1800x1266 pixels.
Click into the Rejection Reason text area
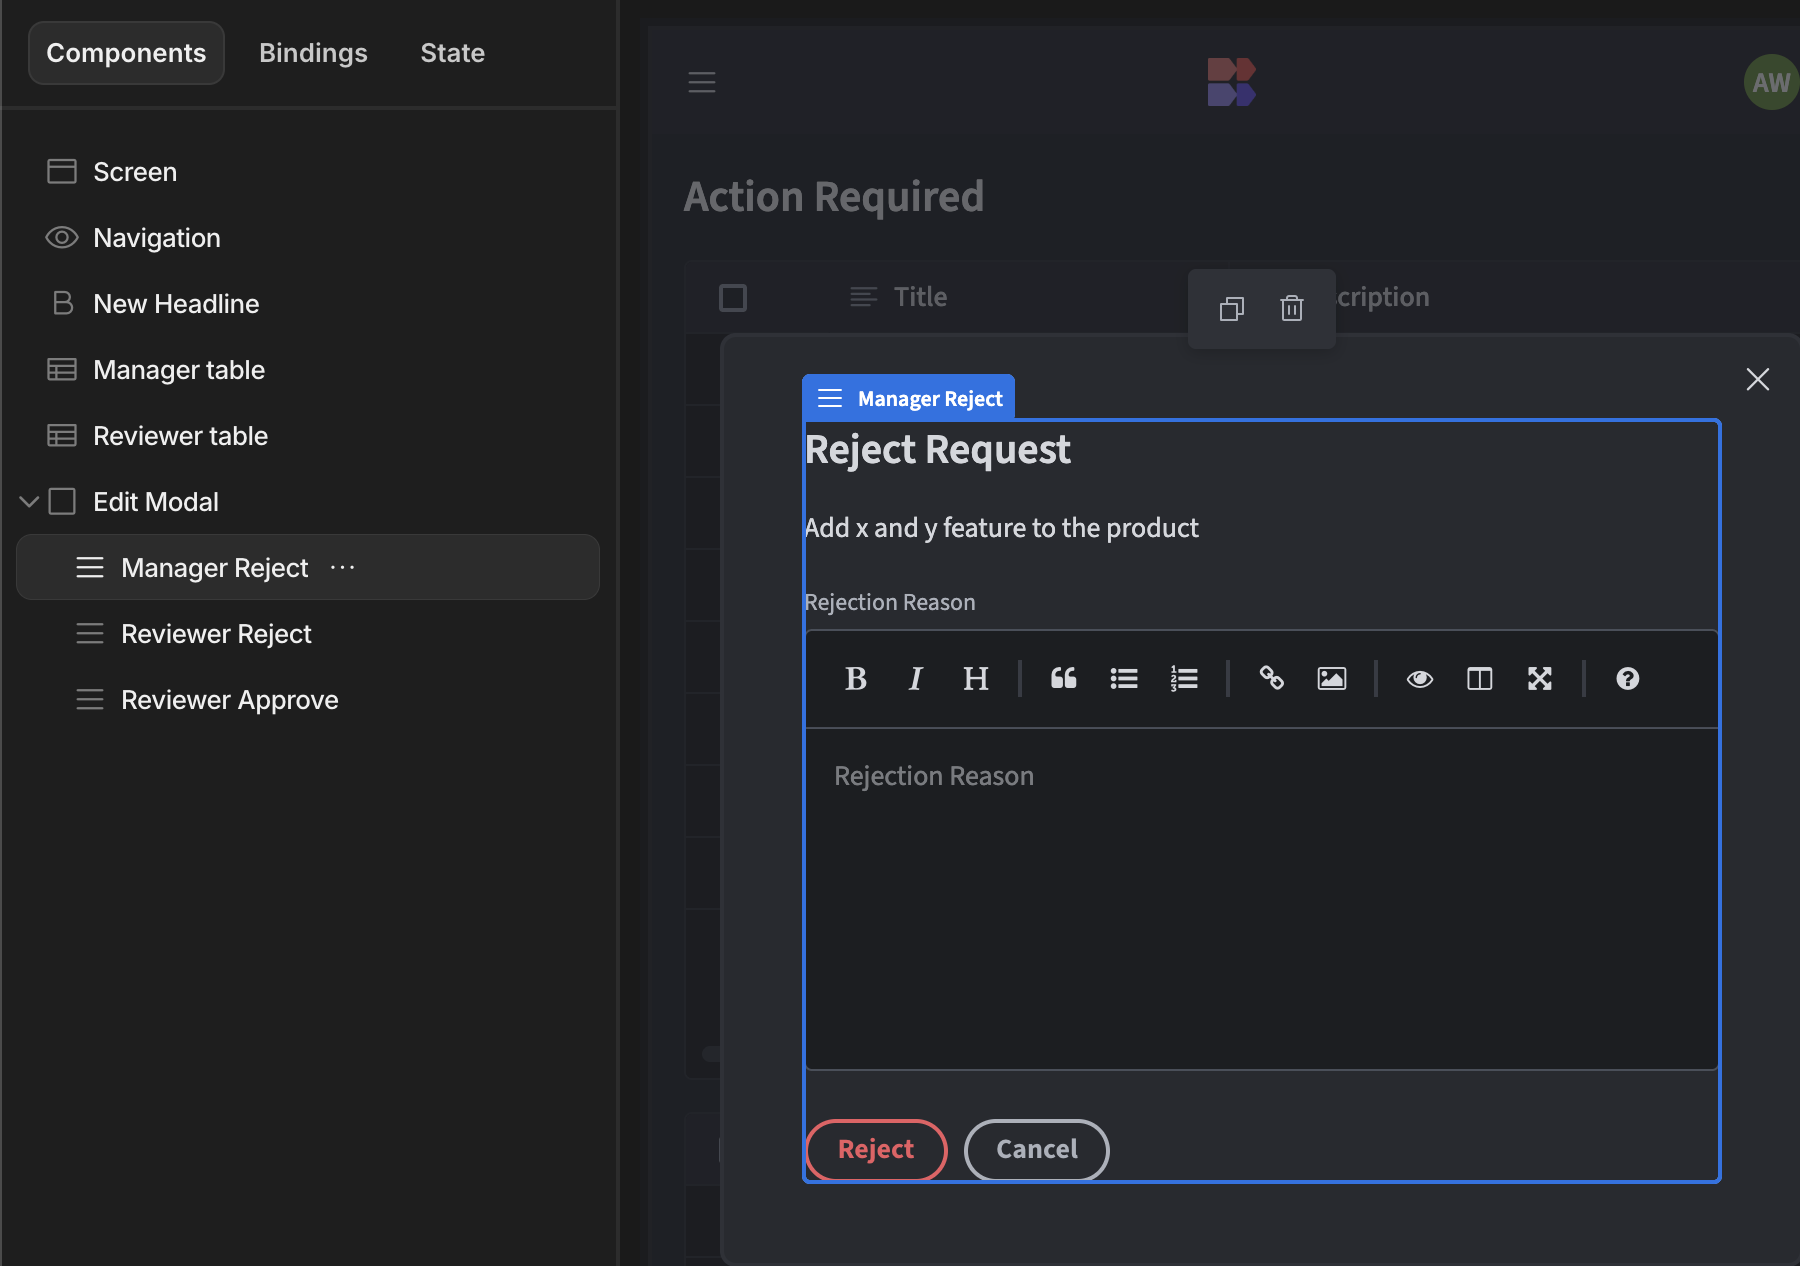[x=1262, y=899]
